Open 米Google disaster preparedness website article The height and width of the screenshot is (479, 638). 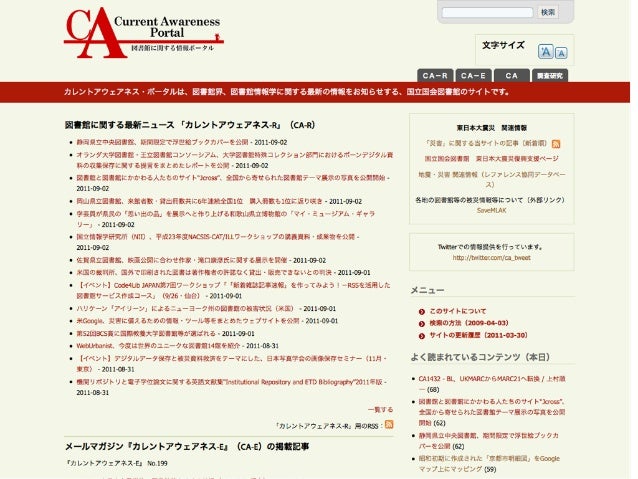188,321
